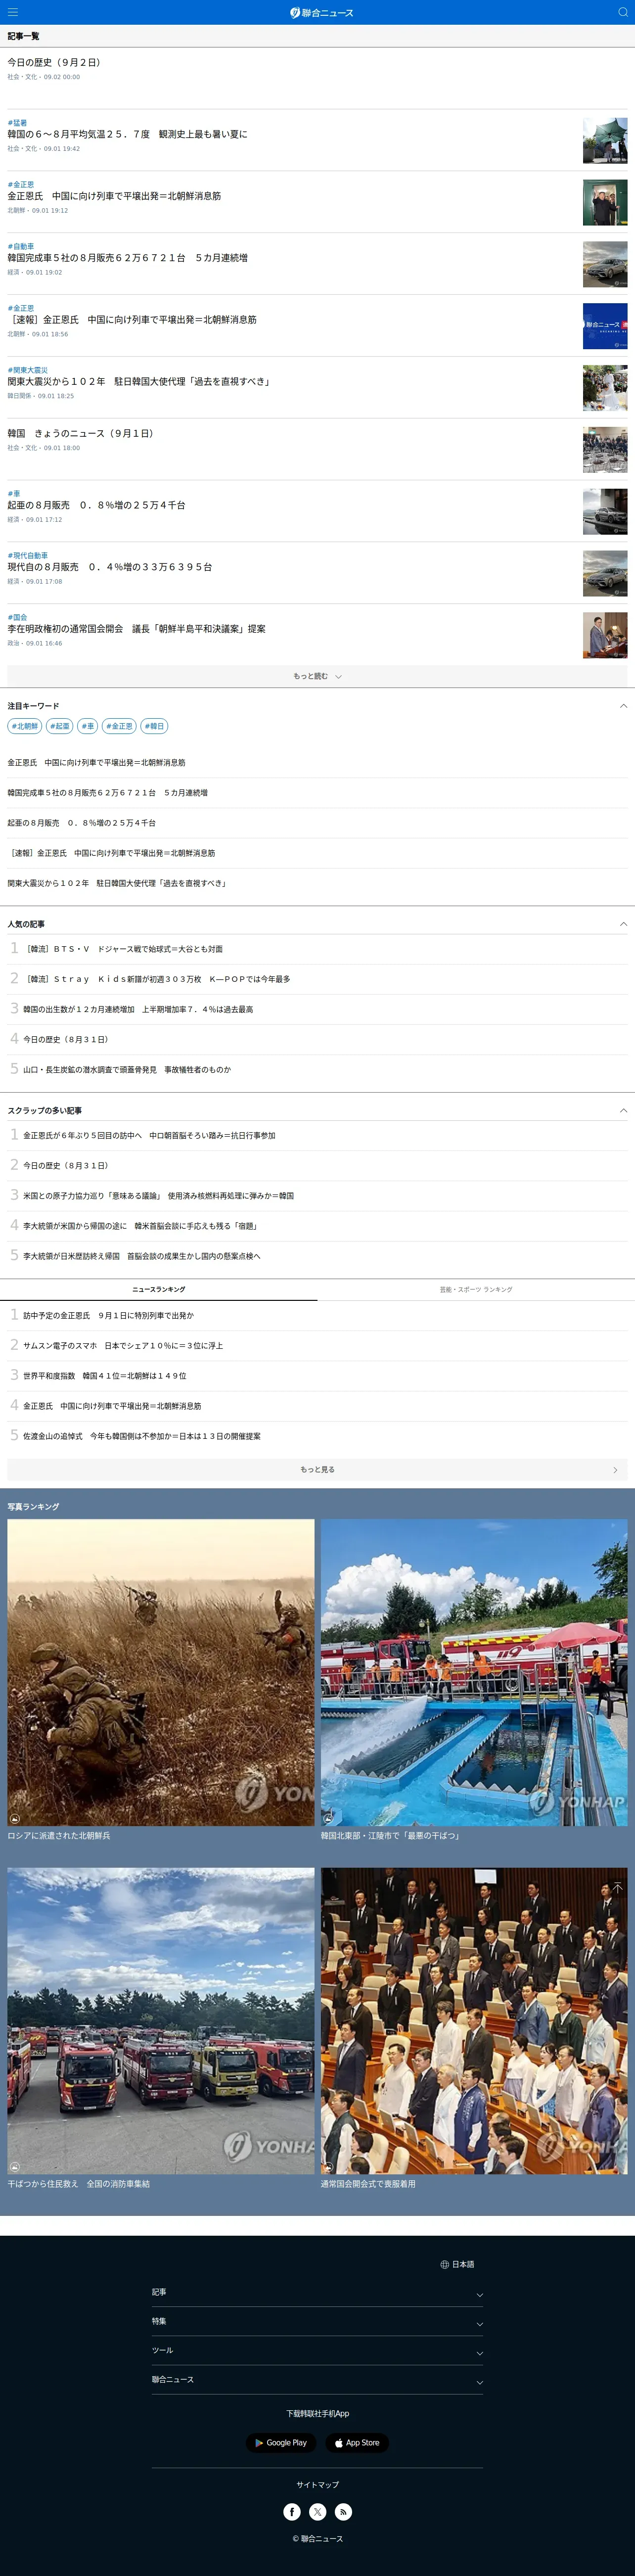This screenshot has height=2576, width=635.
Task: Open scrap article 金正恩氏が6年ぶり5回目の訪中へ
Action: point(149,1135)
